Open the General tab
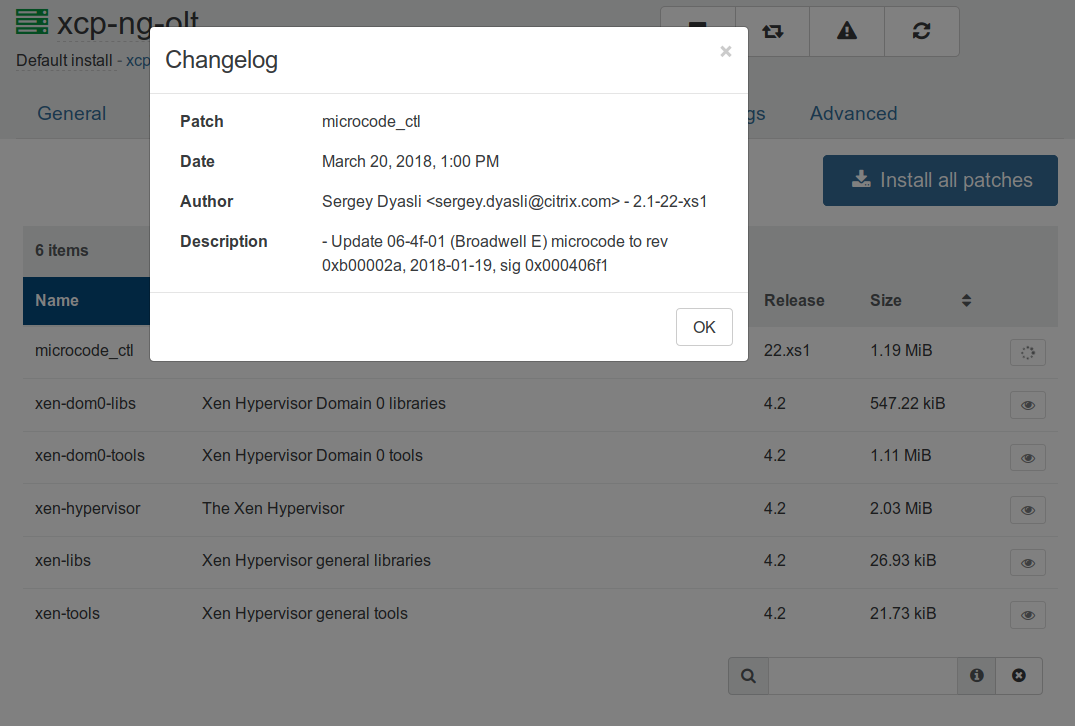1075x726 pixels. point(71,113)
